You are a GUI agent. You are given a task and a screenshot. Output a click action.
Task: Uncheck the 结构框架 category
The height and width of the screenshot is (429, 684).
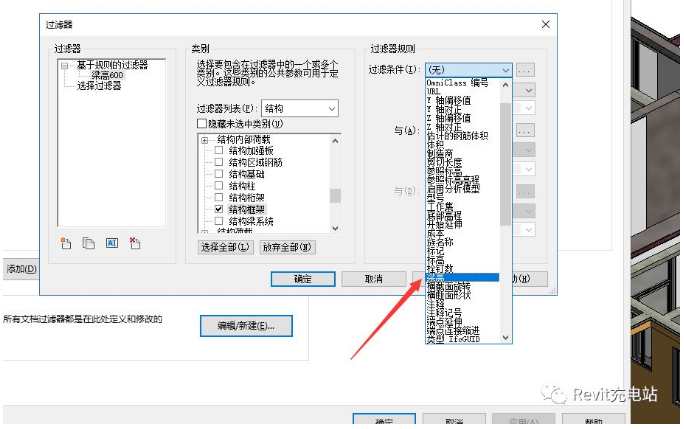(219, 209)
